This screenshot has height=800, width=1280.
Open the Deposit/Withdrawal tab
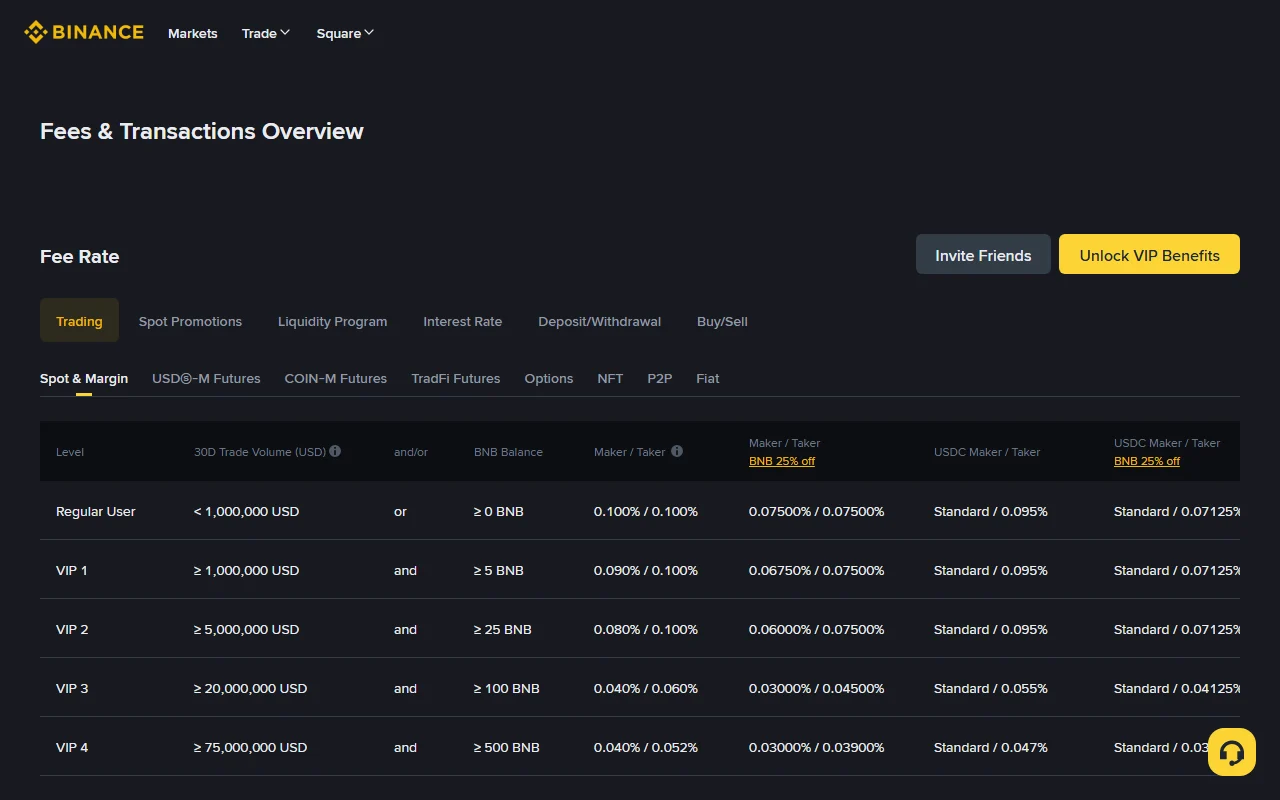tap(599, 321)
